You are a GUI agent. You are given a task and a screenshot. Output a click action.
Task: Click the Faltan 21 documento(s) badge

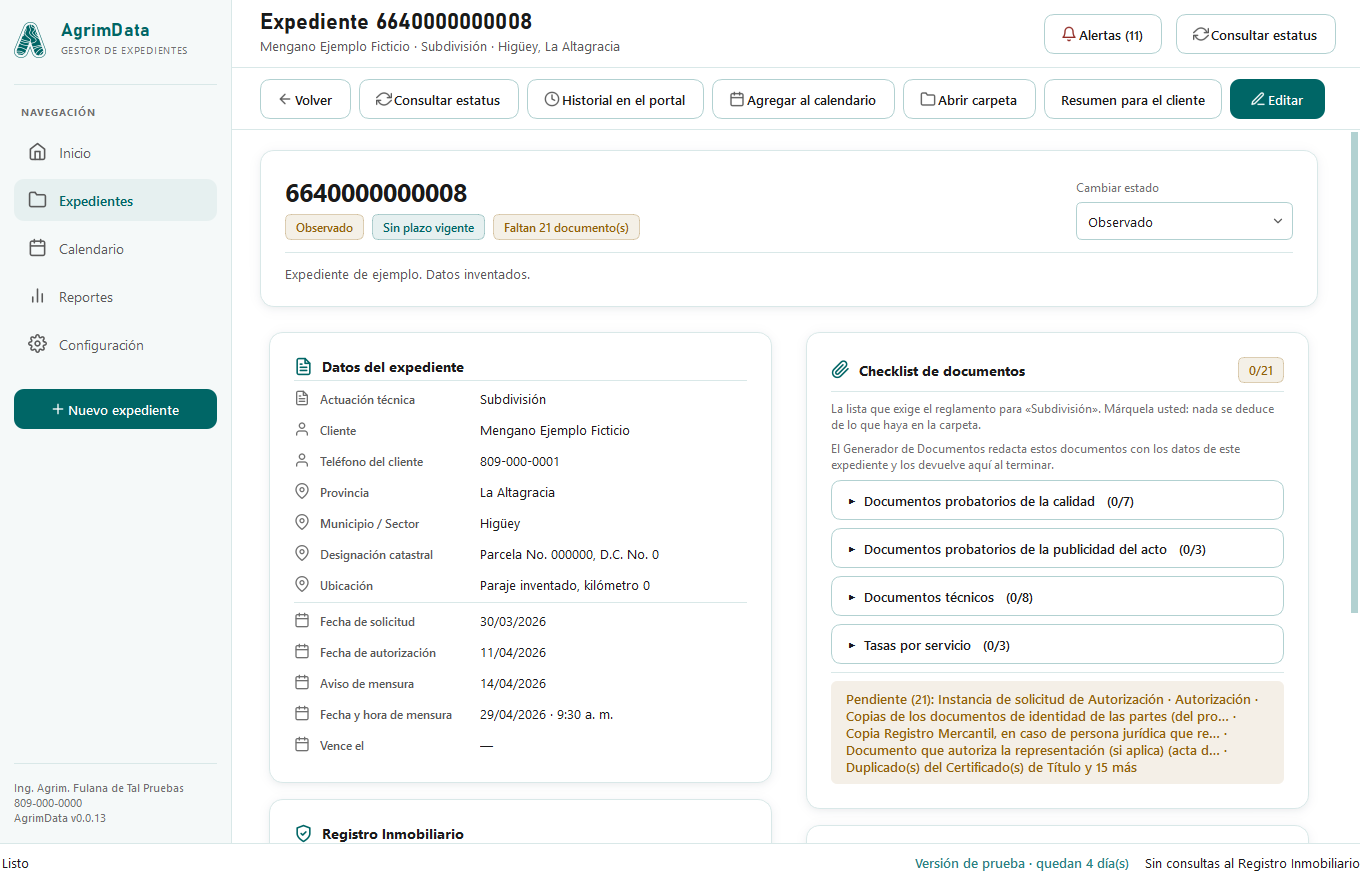tap(566, 227)
